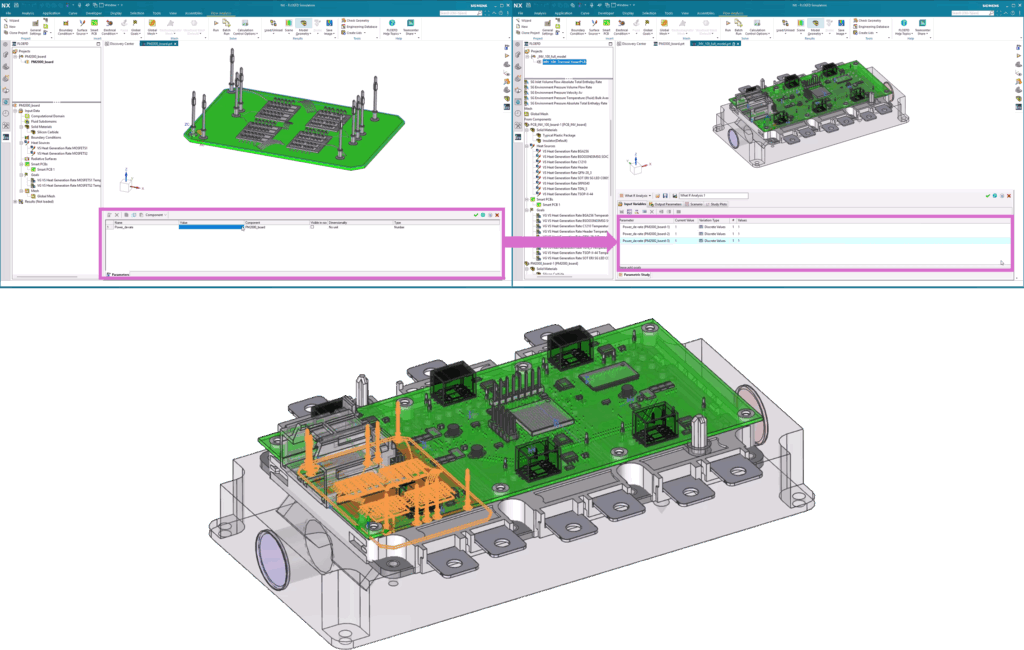Open Global Mesh in the left NX ribbon
This screenshot has width=1024, height=650.
point(152,27)
